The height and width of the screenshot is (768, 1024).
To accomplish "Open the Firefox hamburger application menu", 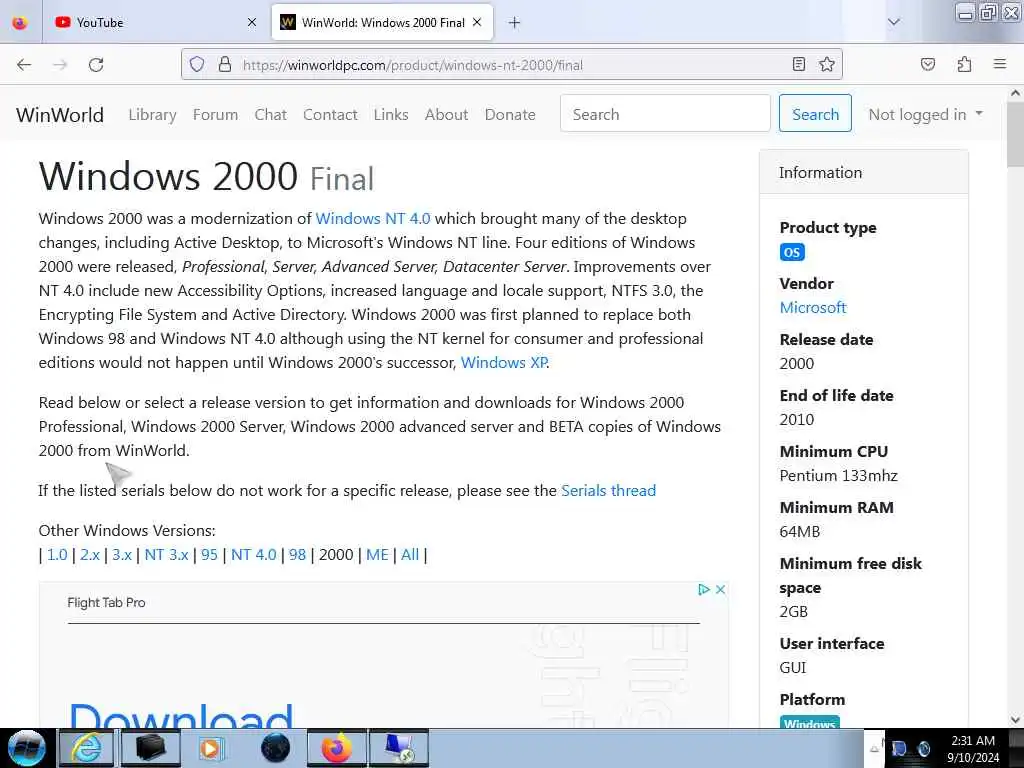I will click(999, 64).
